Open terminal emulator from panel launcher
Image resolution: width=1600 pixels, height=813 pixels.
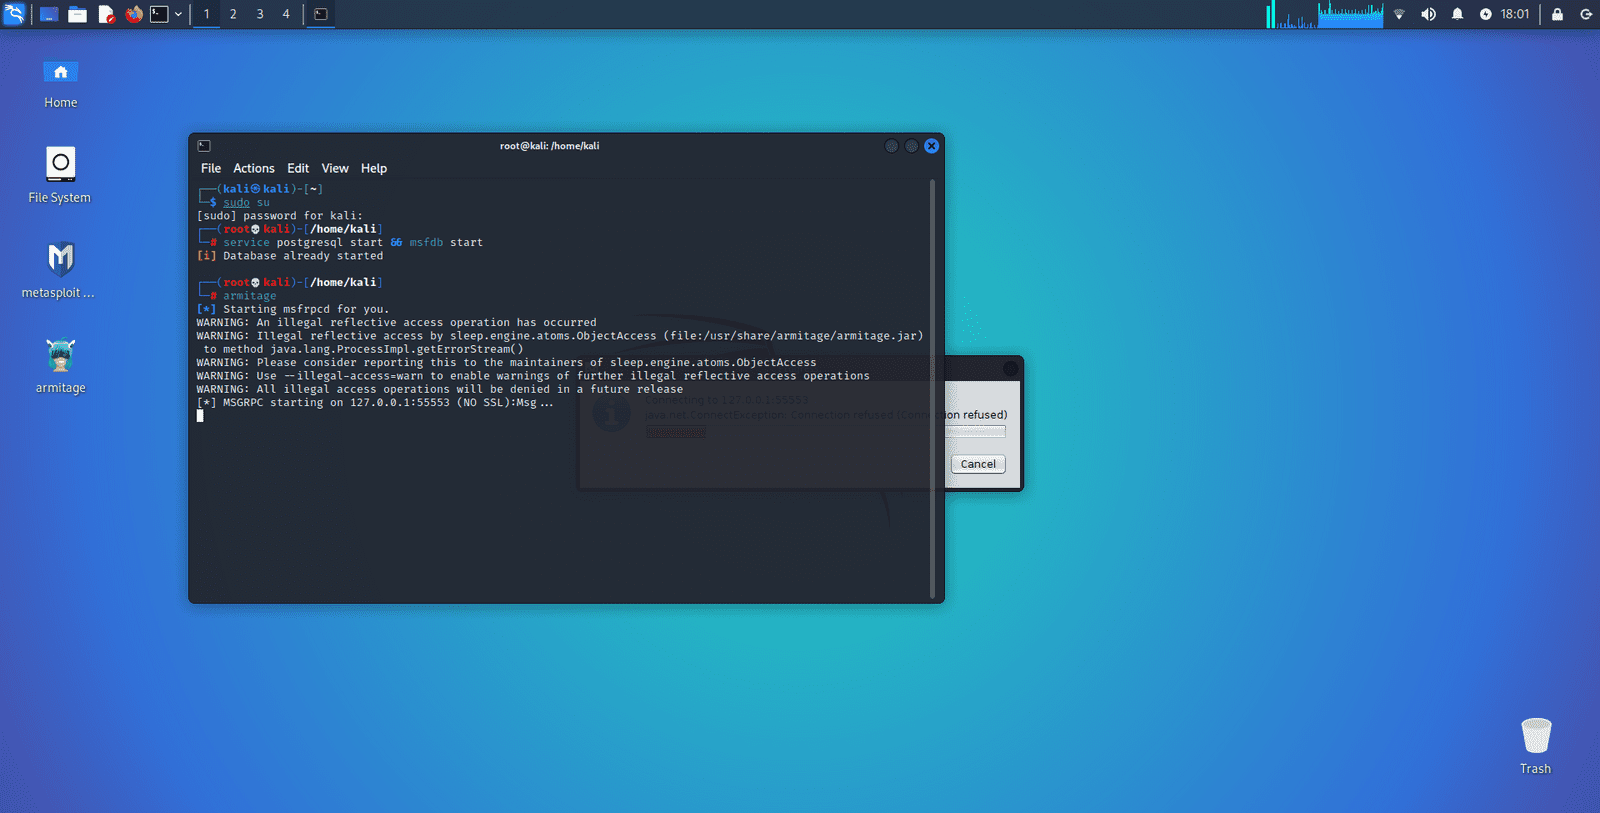point(159,14)
